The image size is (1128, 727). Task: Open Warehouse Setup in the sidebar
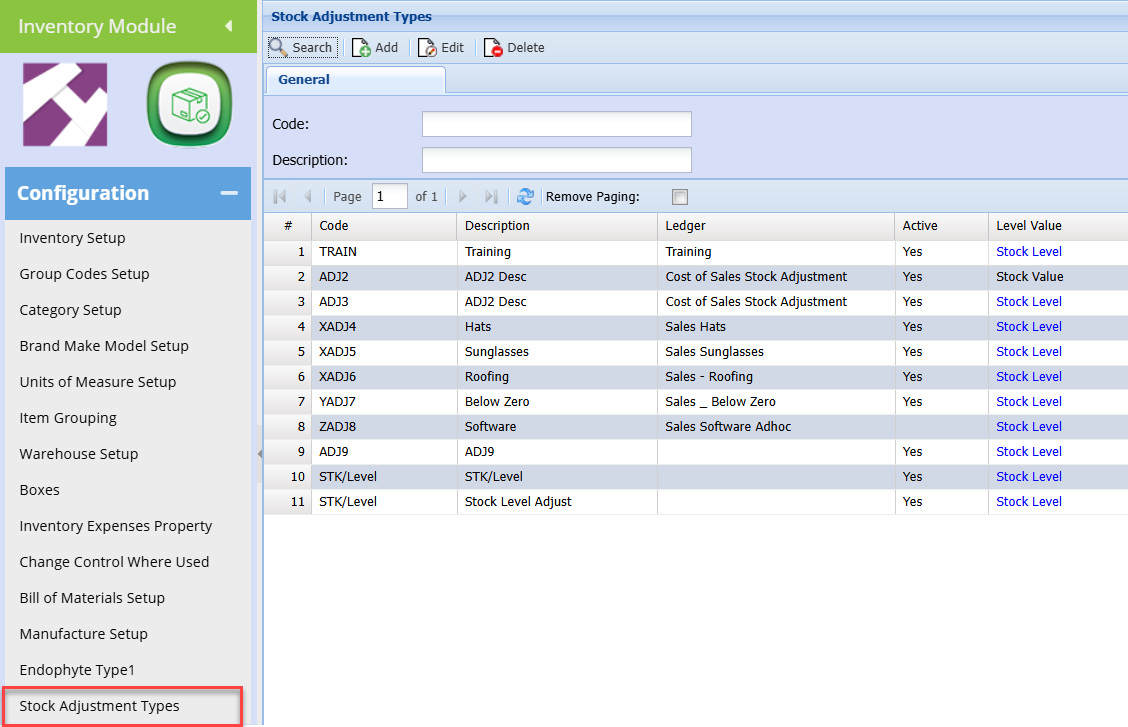(79, 454)
